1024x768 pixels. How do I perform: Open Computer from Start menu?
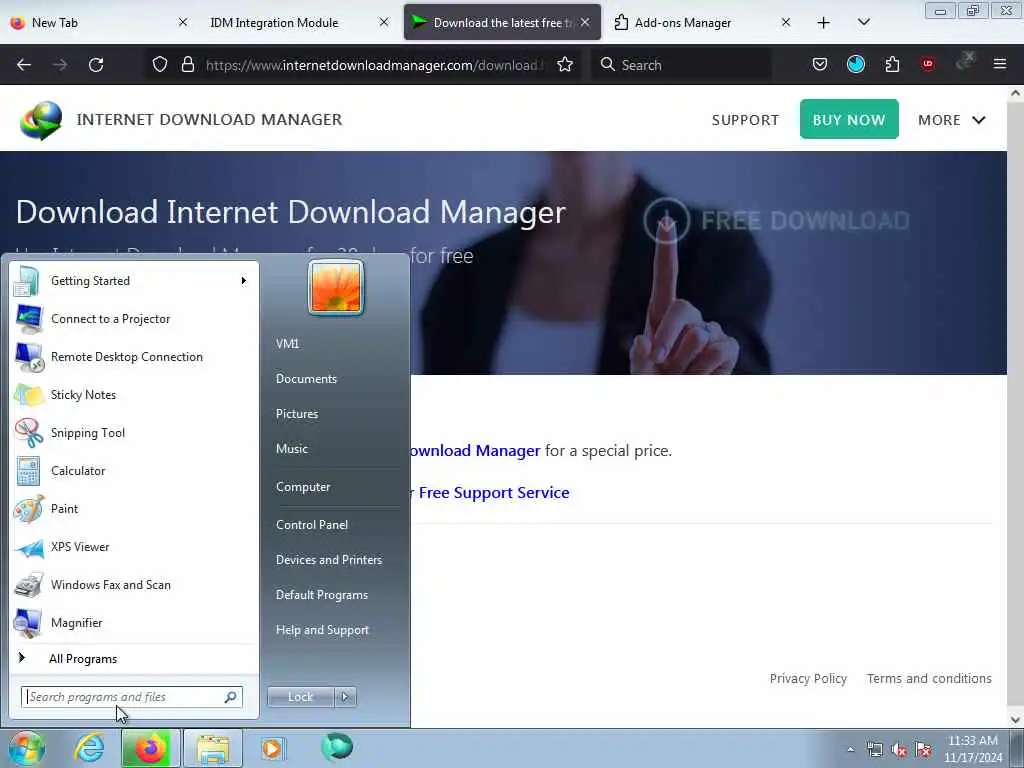(303, 487)
